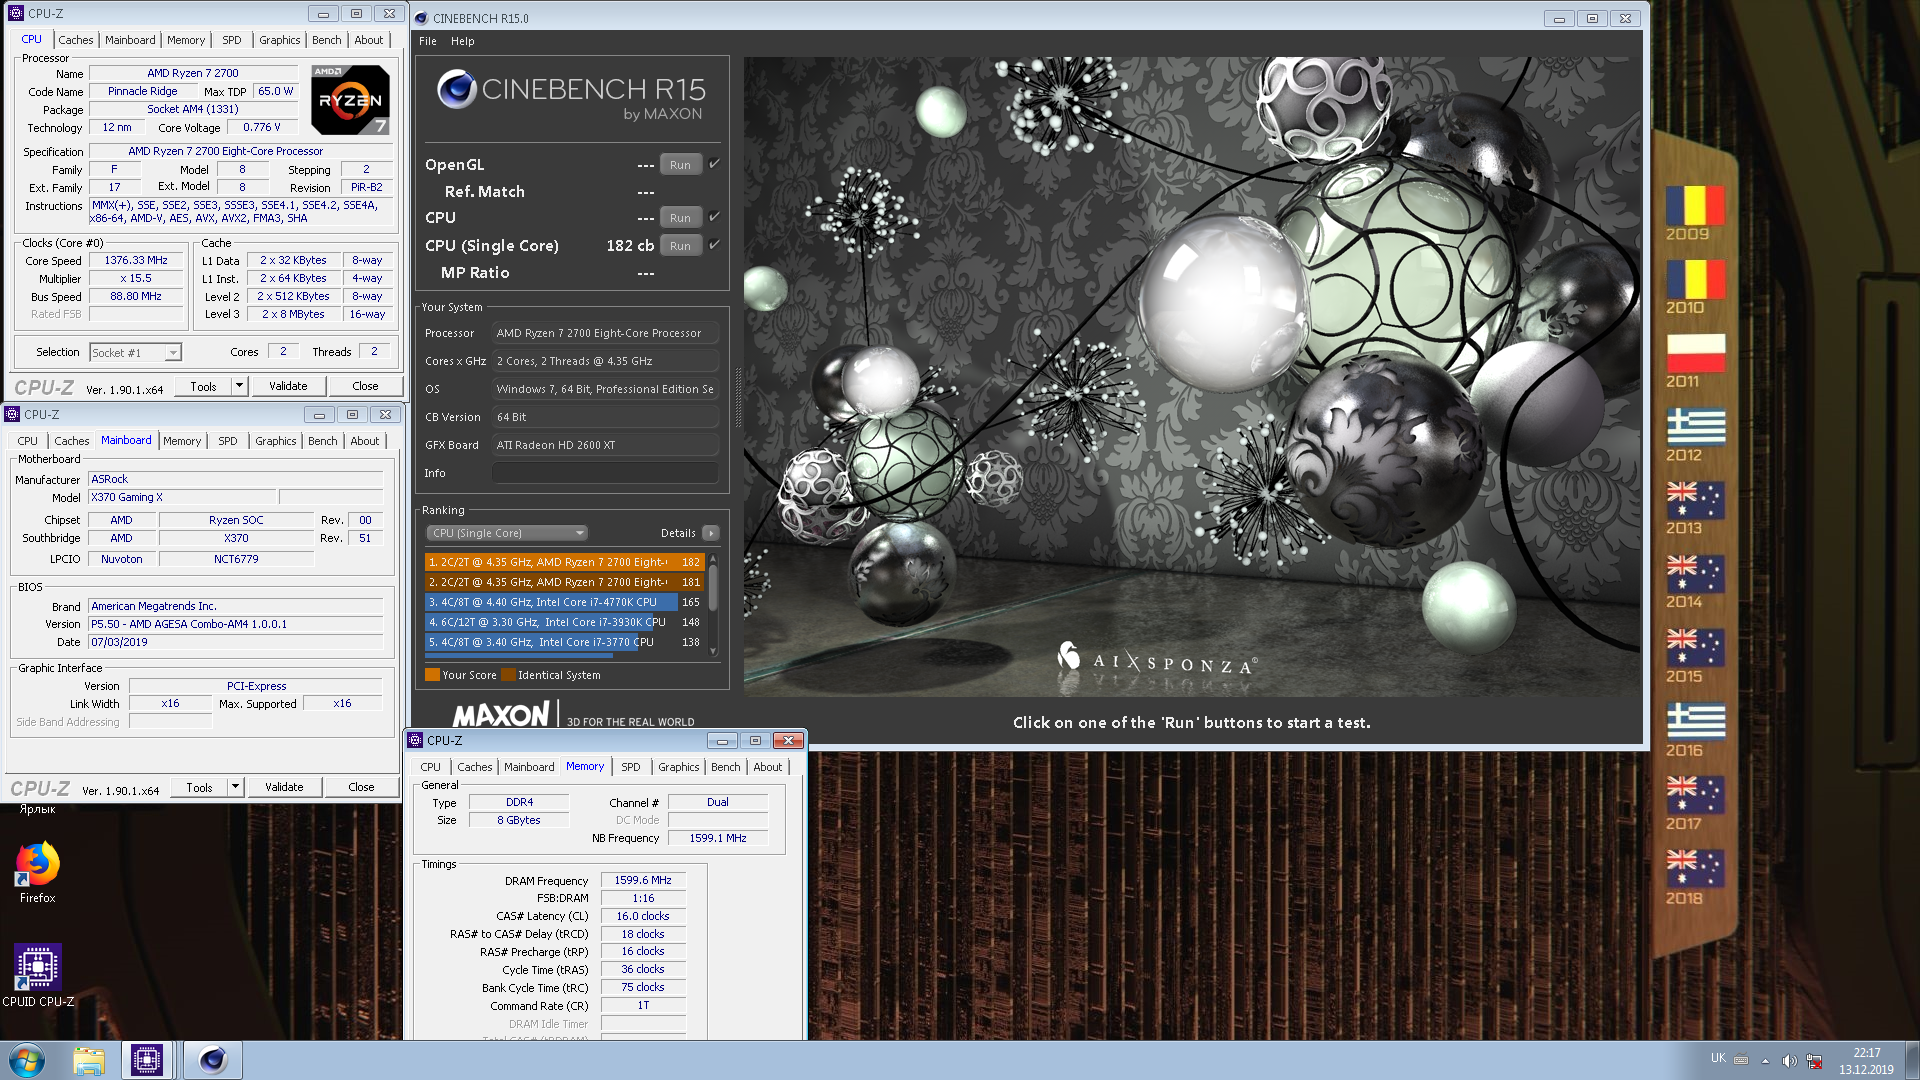Viewport: 1920px width, 1080px height.
Task: Select the ranking entry for the i7-4770K
Action: pyautogui.click(x=565, y=602)
